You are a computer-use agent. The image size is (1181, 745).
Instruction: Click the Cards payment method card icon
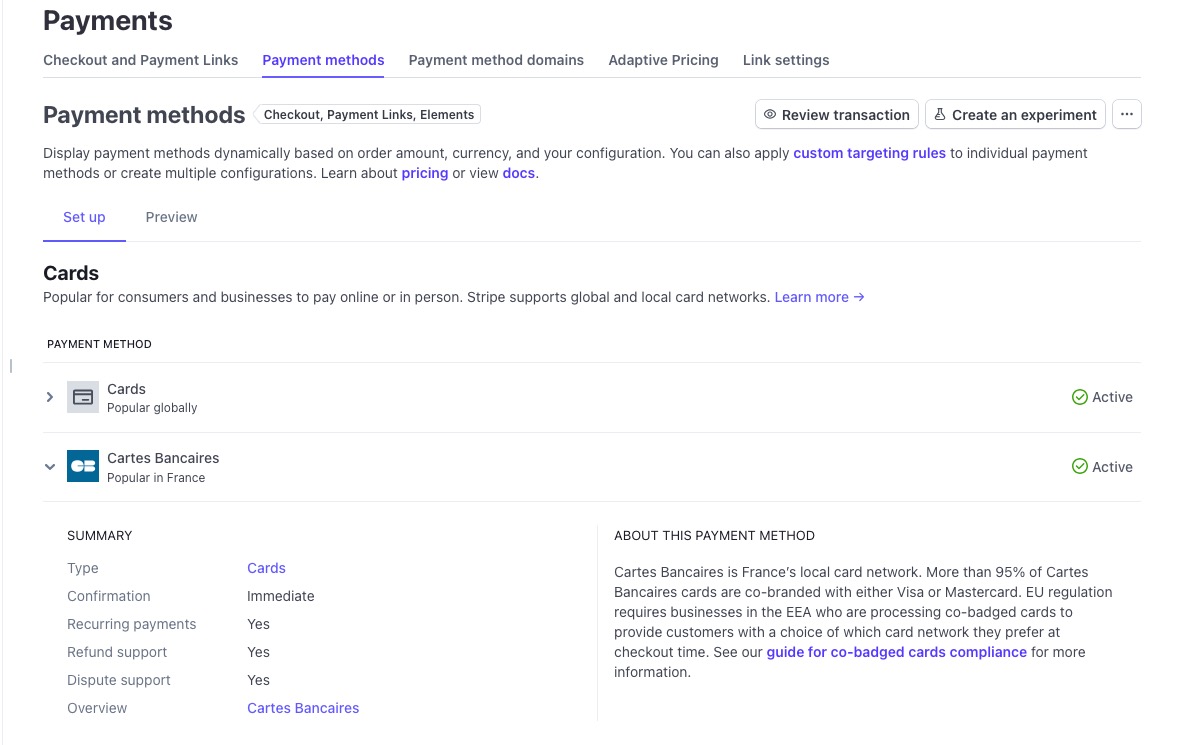(83, 397)
